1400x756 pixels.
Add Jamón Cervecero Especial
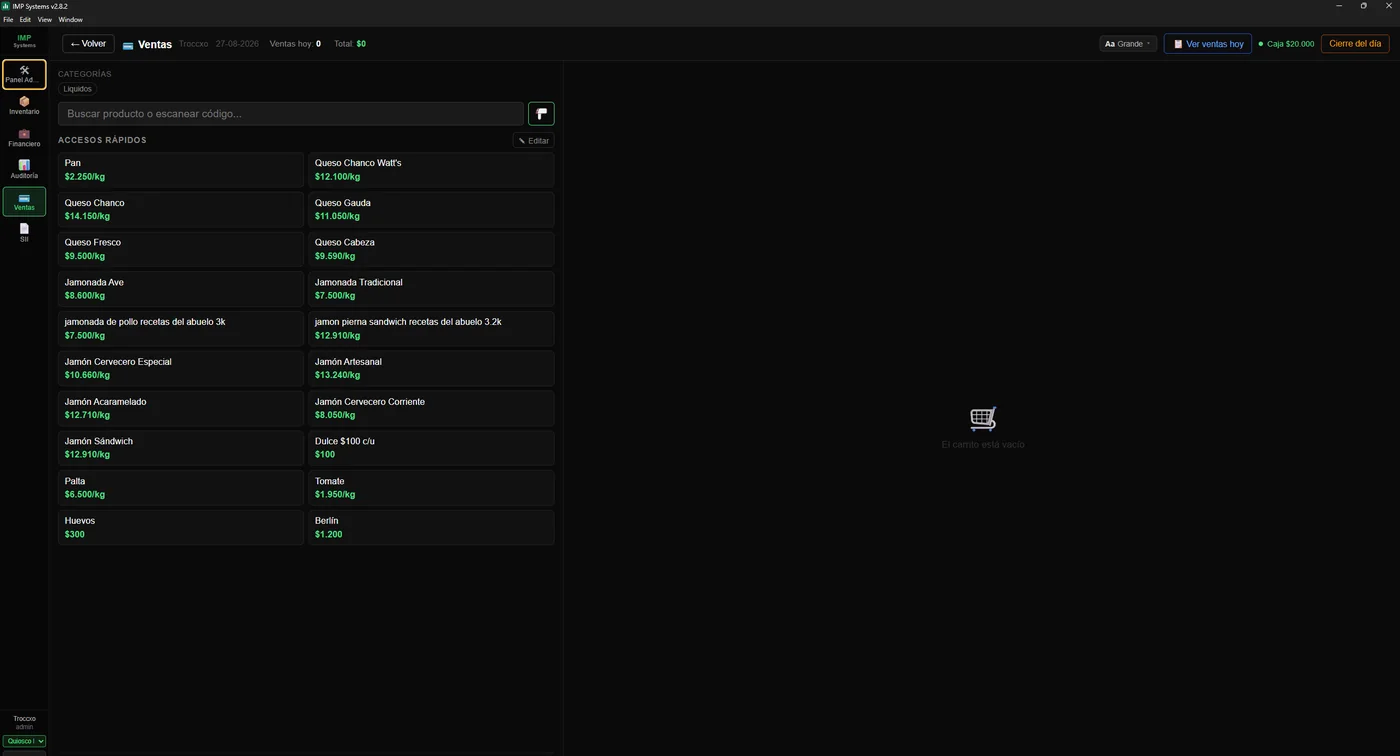pyautogui.click(x=180, y=368)
